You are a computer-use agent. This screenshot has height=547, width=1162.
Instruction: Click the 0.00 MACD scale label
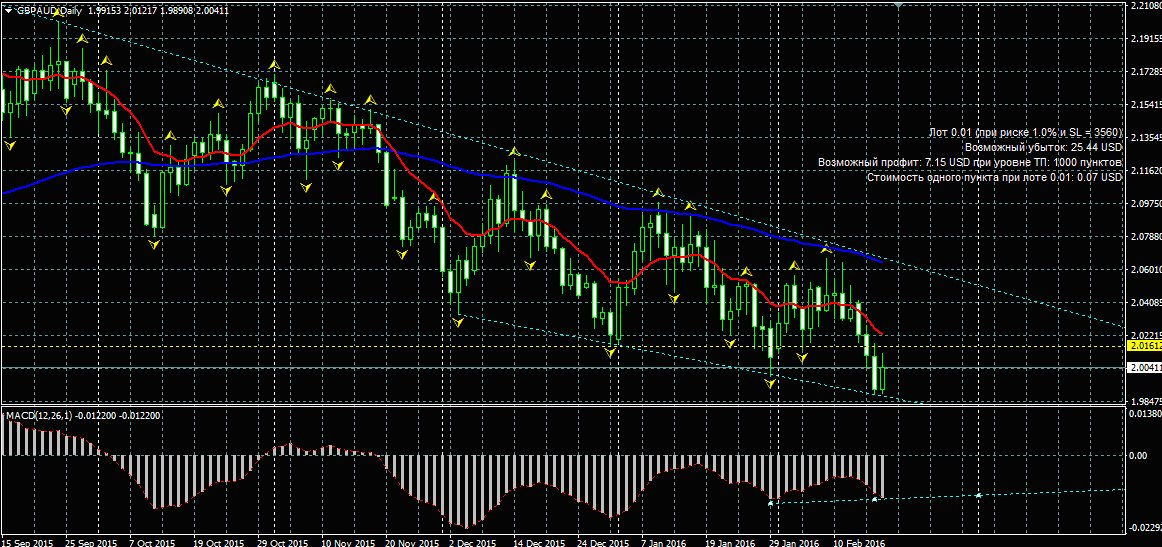pyautogui.click(x=1138, y=456)
